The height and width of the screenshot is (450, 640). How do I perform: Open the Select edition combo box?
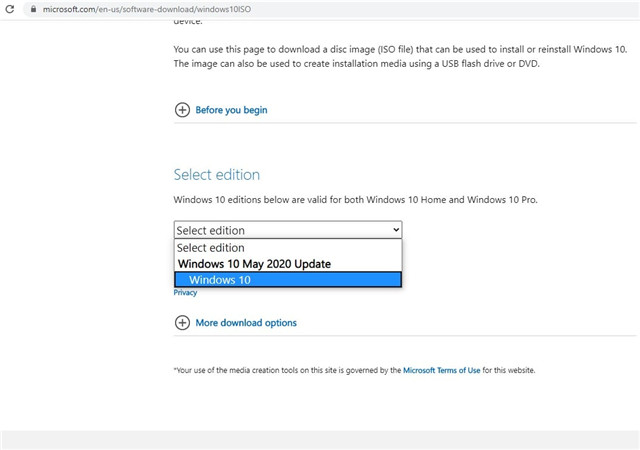click(288, 230)
